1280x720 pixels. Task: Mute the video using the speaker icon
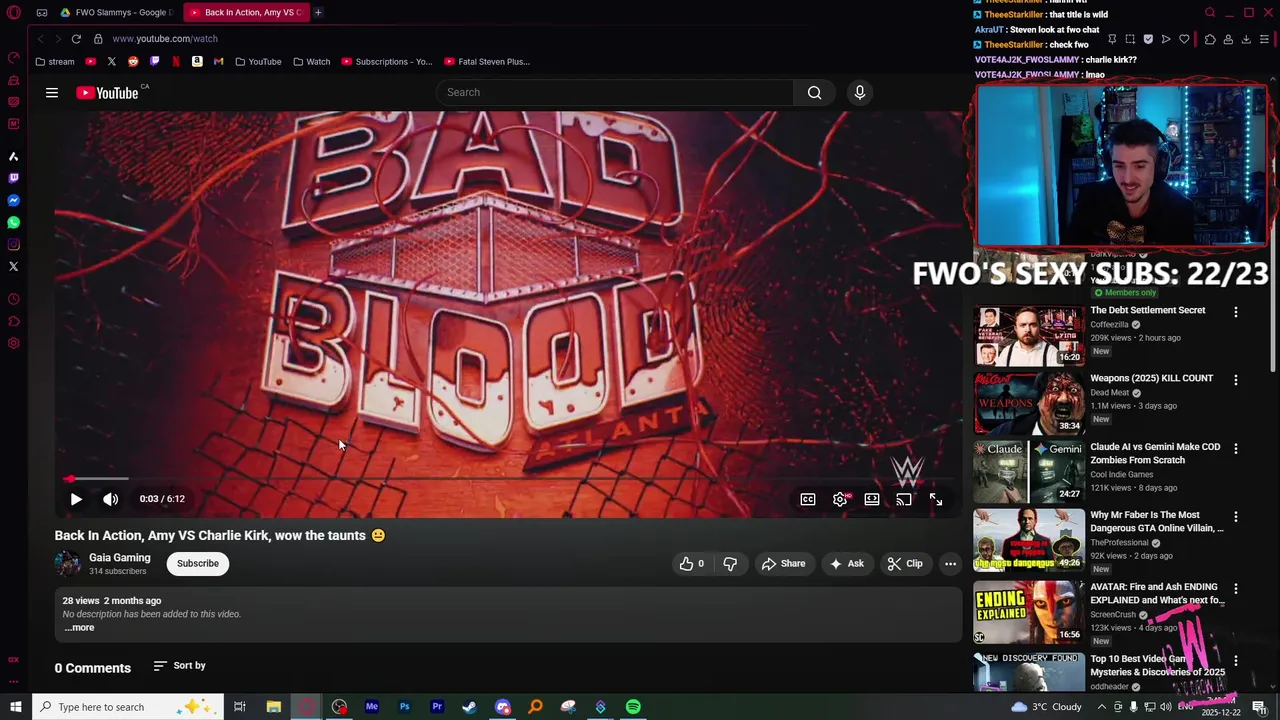110,499
